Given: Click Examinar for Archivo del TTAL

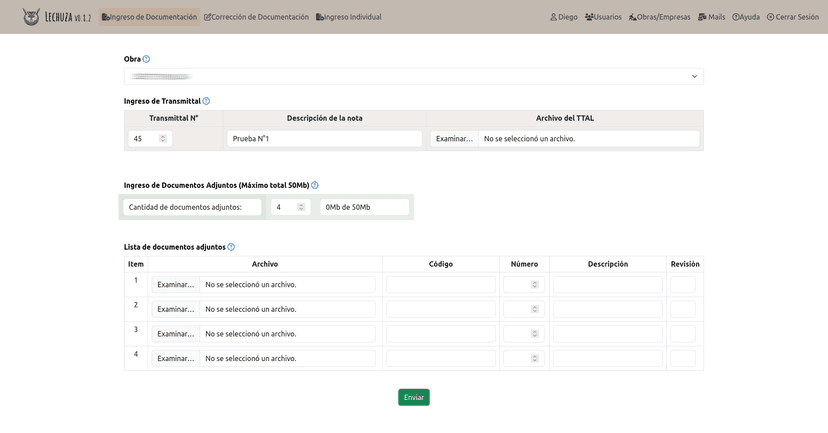Looking at the screenshot, I should 454,139.
